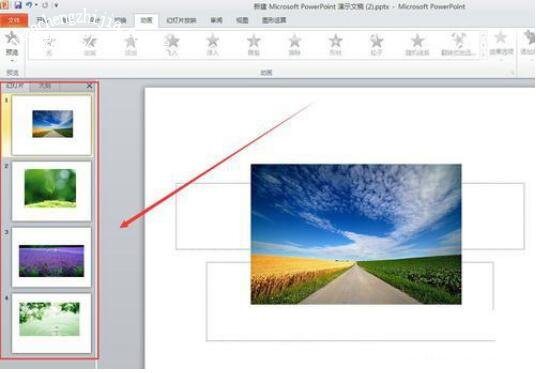This screenshot has width=536, height=373.
Task: Open the Undo history dropdown arrow
Action: [x=36, y=5]
